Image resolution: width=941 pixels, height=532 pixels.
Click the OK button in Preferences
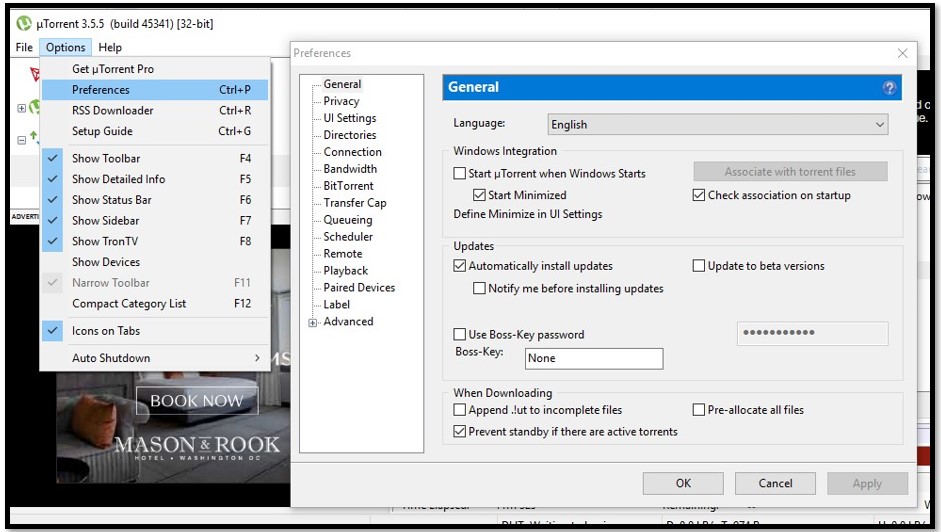683,483
